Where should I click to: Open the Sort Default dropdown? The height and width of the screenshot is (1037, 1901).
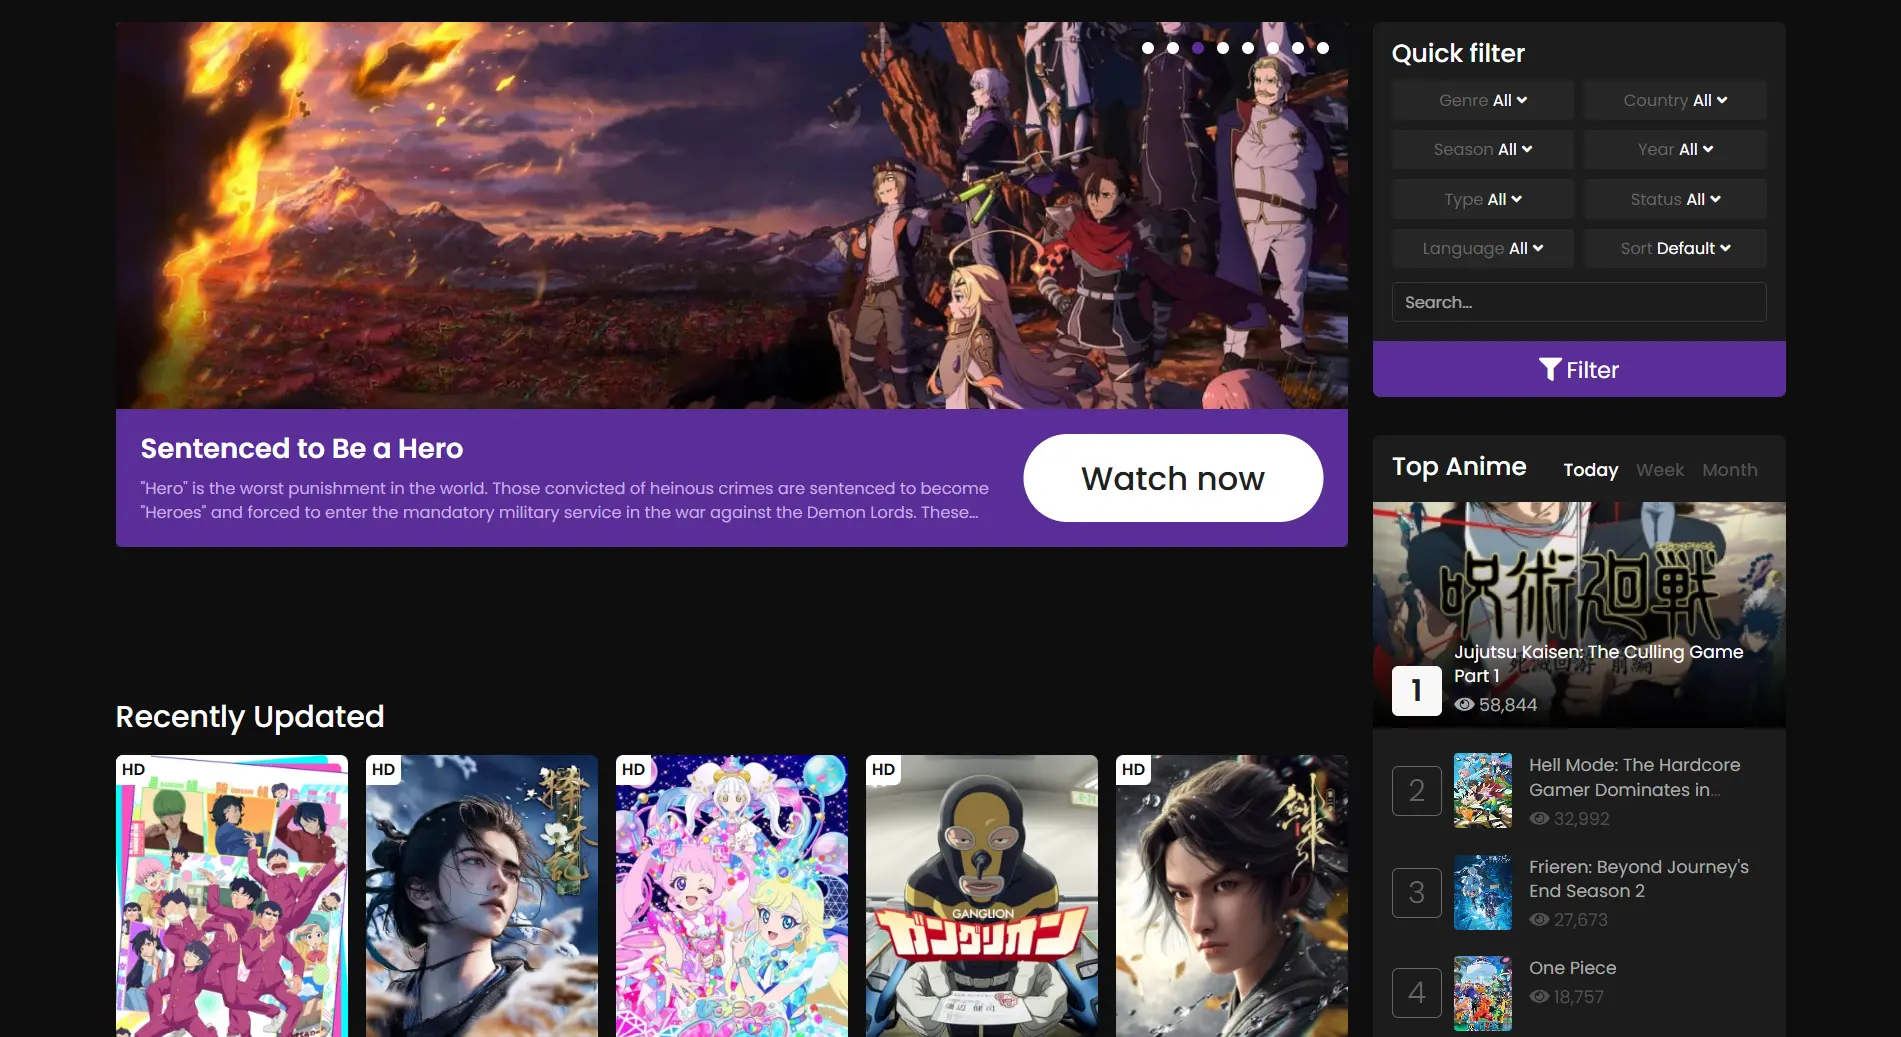coord(1675,248)
